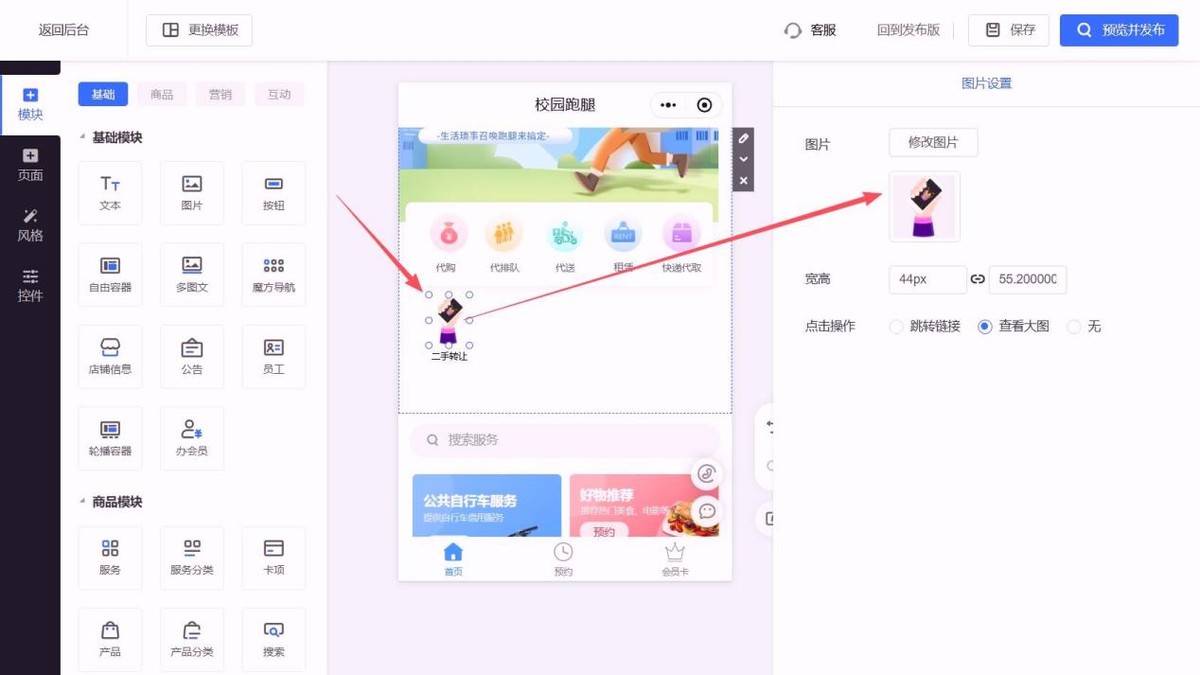Viewport: 1200px width, 675px height.
Task: Switch to the 互动 tab
Action: coord(279,95)
